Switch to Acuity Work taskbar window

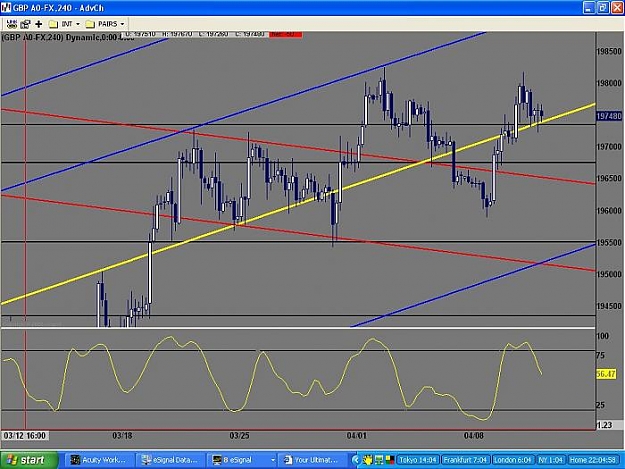[98, 460]
